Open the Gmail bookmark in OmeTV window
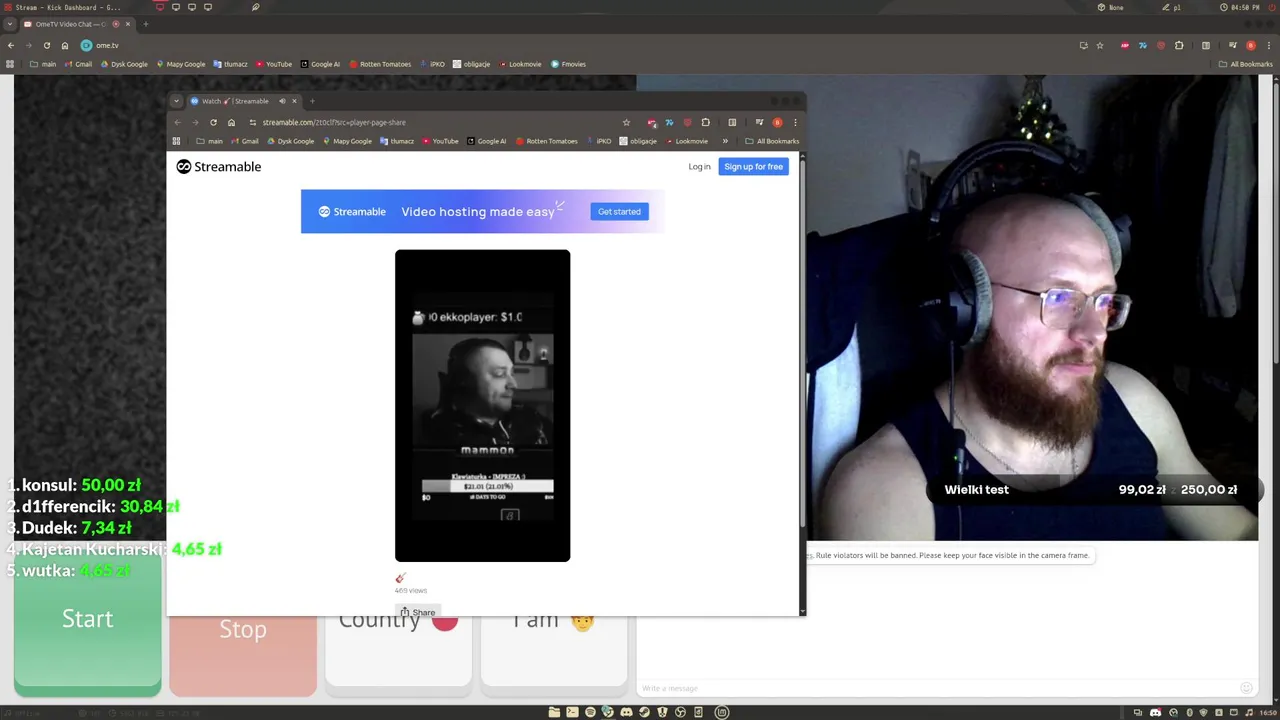 tap(79, 64)
